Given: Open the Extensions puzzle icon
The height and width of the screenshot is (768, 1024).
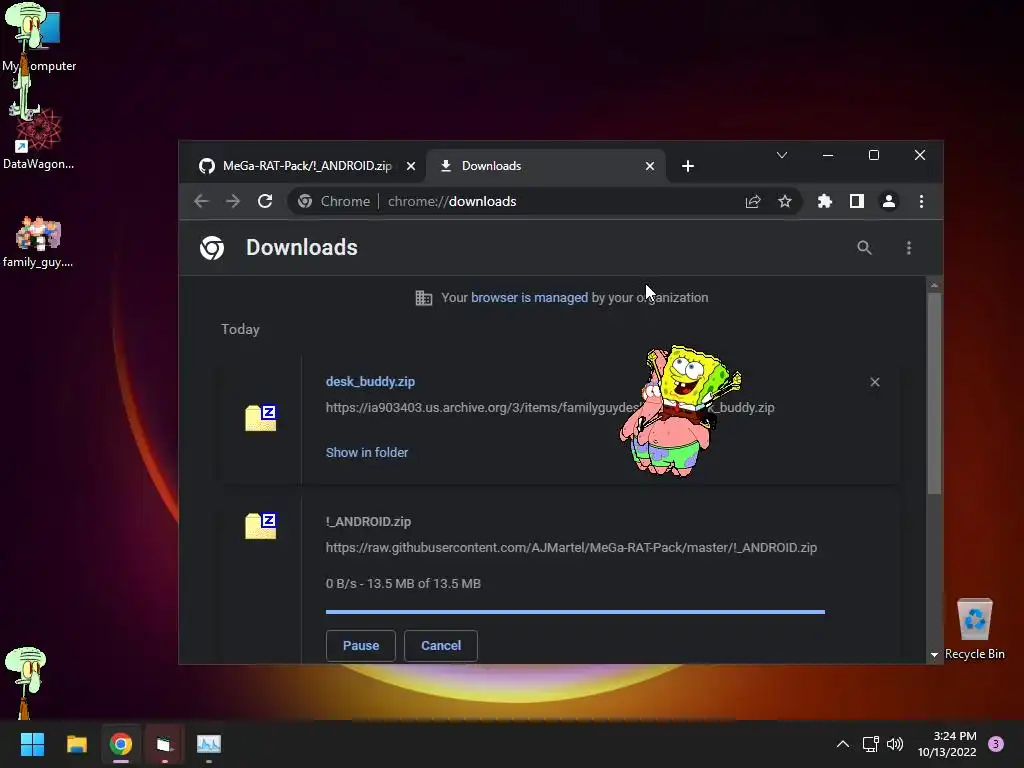Looking at the screenshot, I should pyautogui.click(x=825, y=201).
